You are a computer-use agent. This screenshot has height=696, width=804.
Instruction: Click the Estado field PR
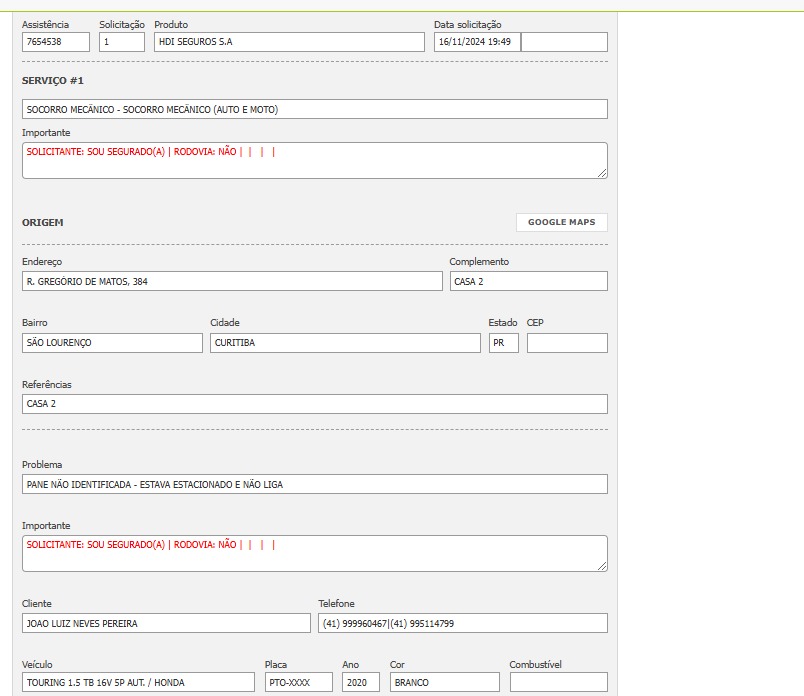pos(504,343)
